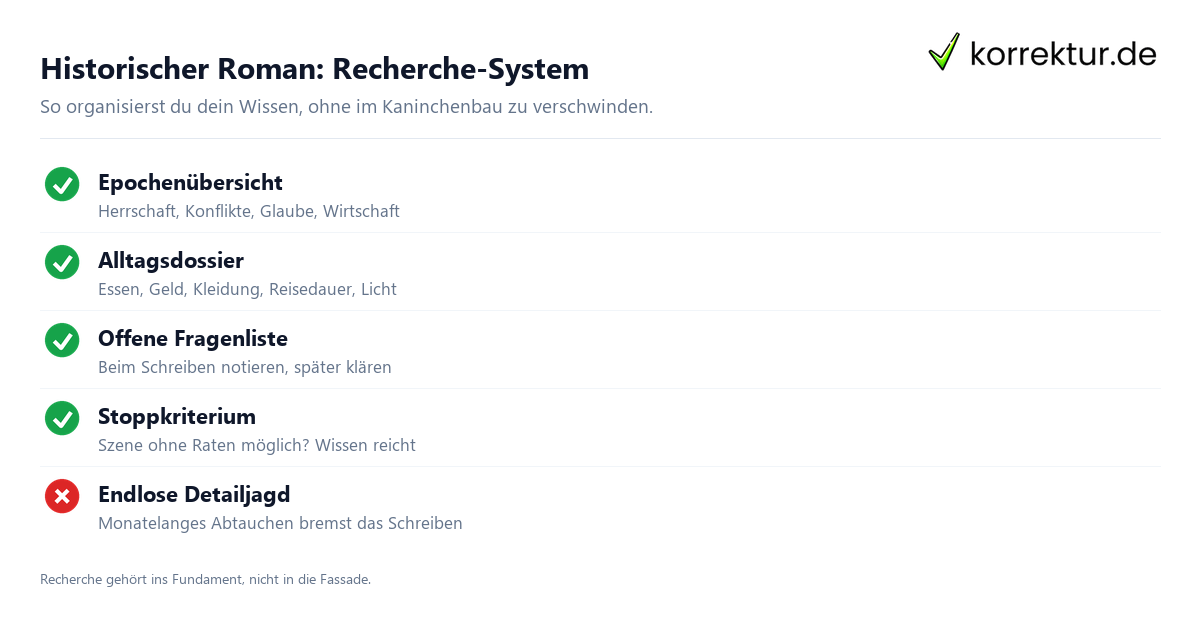
Task: Open the korrektur.de brand text link
Action: 1063,54
